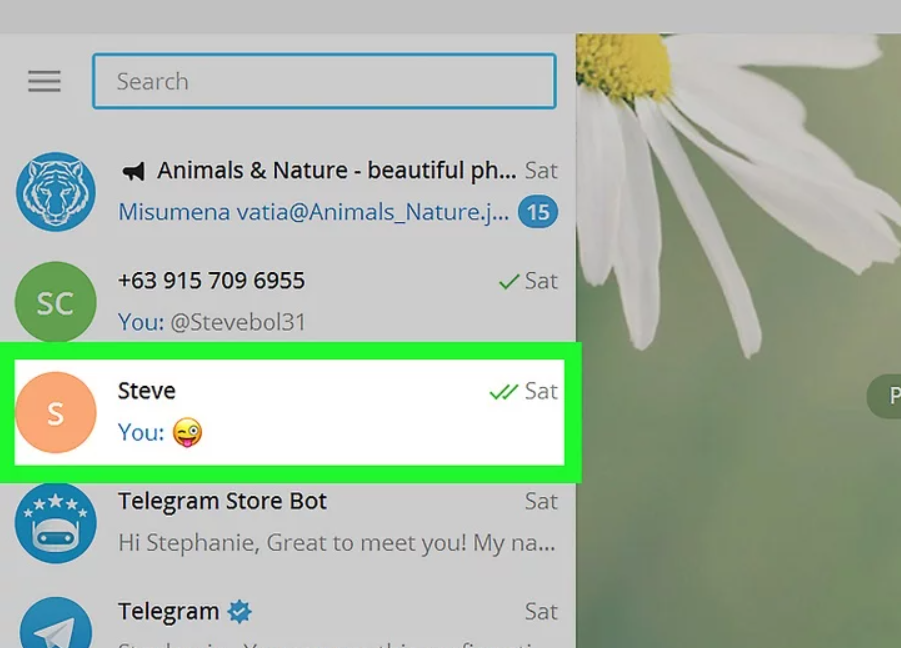
Task: Open the +63 915 709 6955 chat
Action: coord(211,281)
